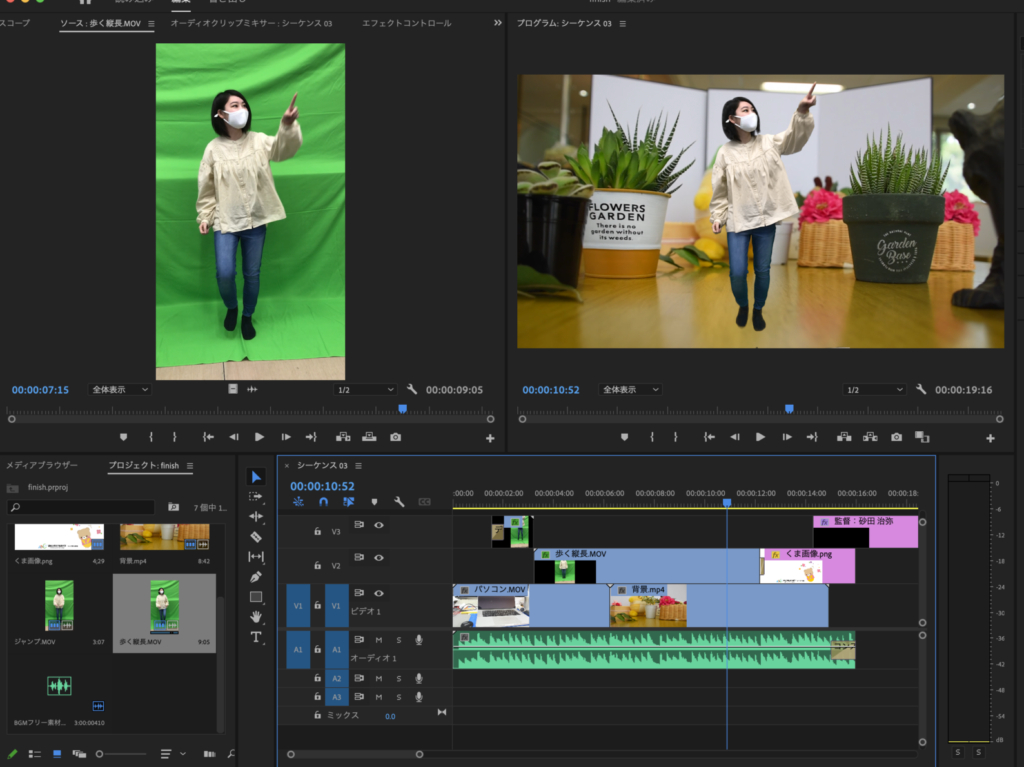Open timeline display settings wrench
Screen dimensions: 1024x767
(399, 502)
